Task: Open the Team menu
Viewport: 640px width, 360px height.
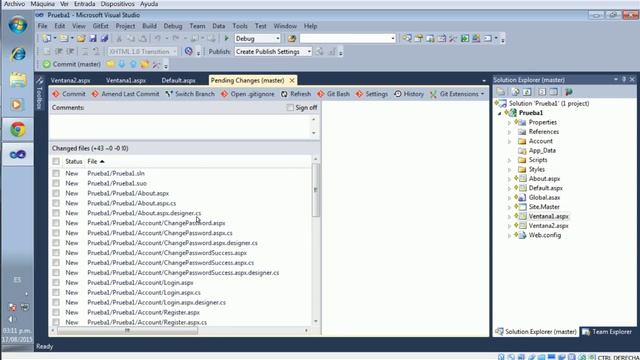Action: [197, 26]
